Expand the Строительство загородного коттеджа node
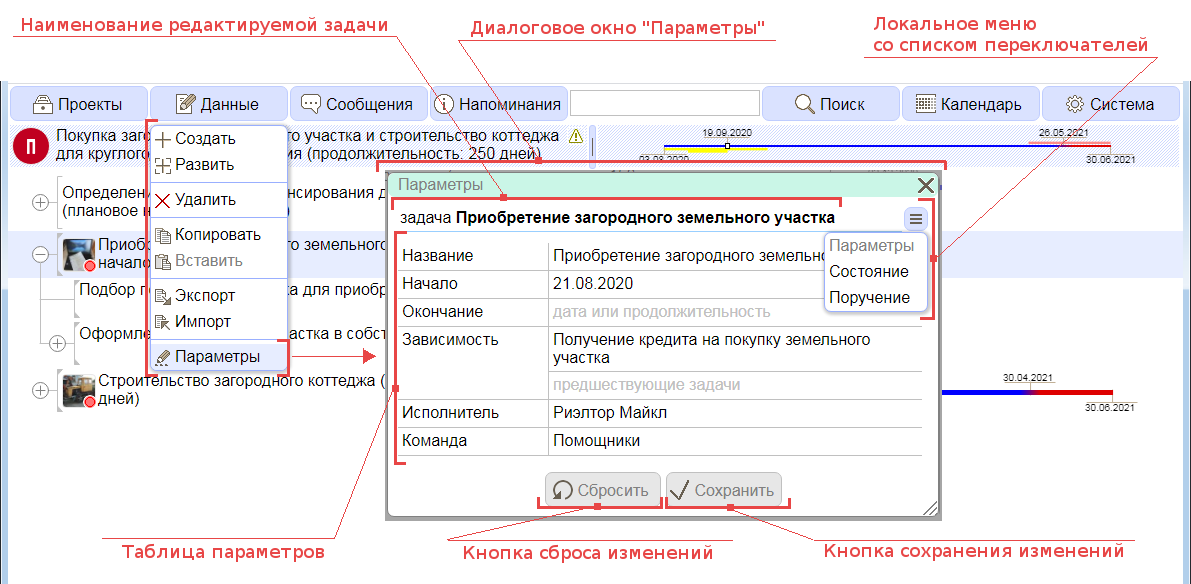The image size is (1191, 584). point(39,390)
